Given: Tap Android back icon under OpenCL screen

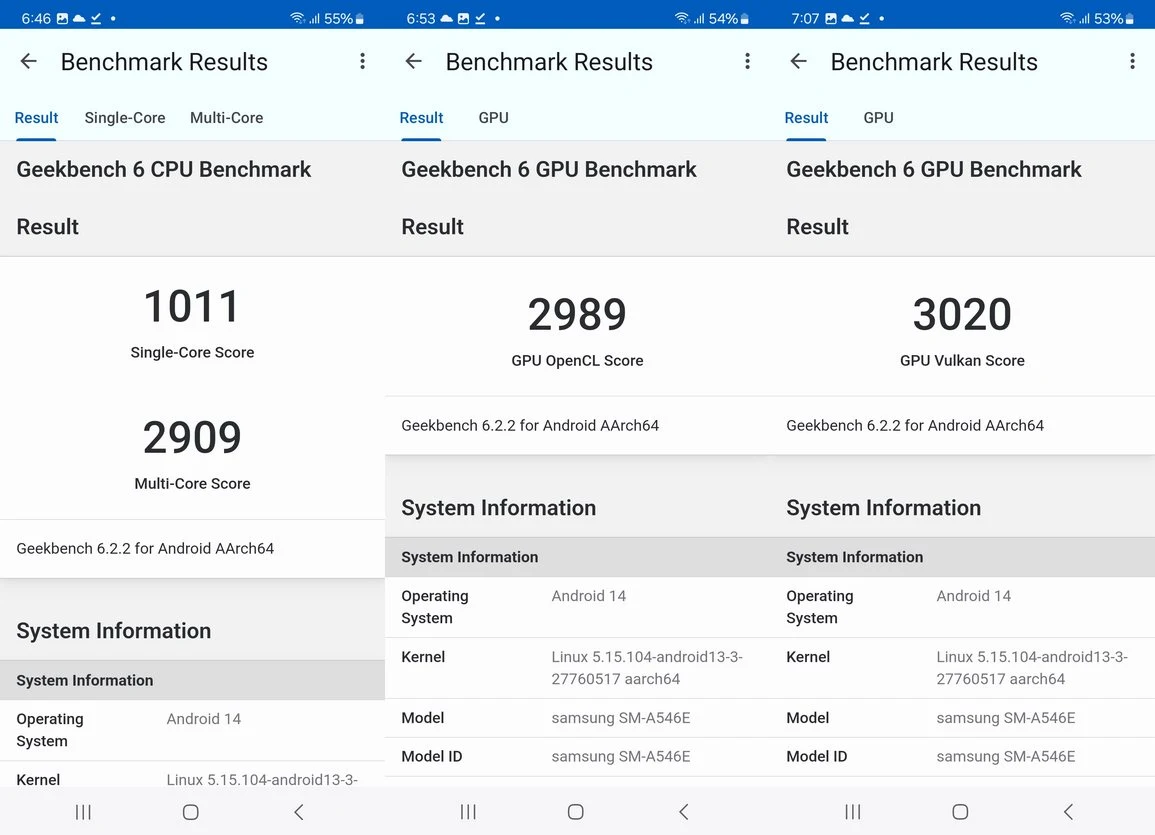Looking at the screenshot, I should 684,811.
